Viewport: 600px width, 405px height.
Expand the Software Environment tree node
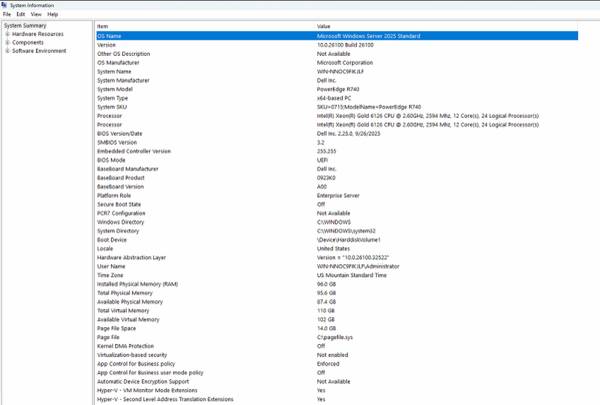pyautogui.click(x=7, y=51)
